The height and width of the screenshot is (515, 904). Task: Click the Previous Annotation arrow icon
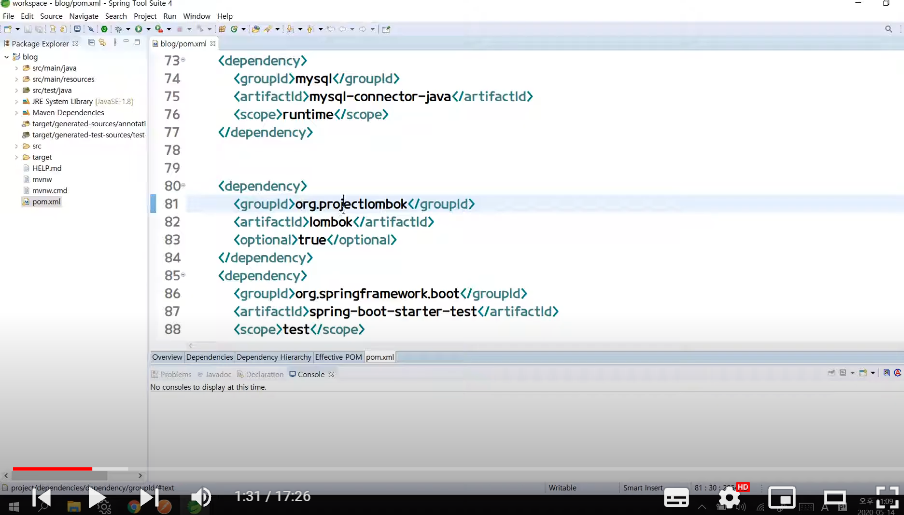pyautogui.click(x=310, y=29)
